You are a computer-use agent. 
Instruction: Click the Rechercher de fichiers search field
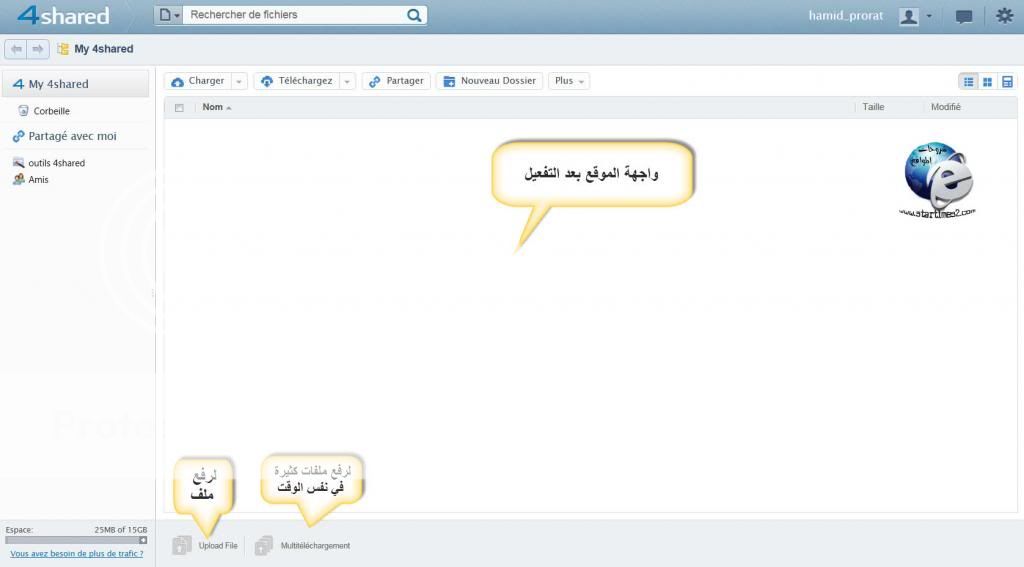295,15
